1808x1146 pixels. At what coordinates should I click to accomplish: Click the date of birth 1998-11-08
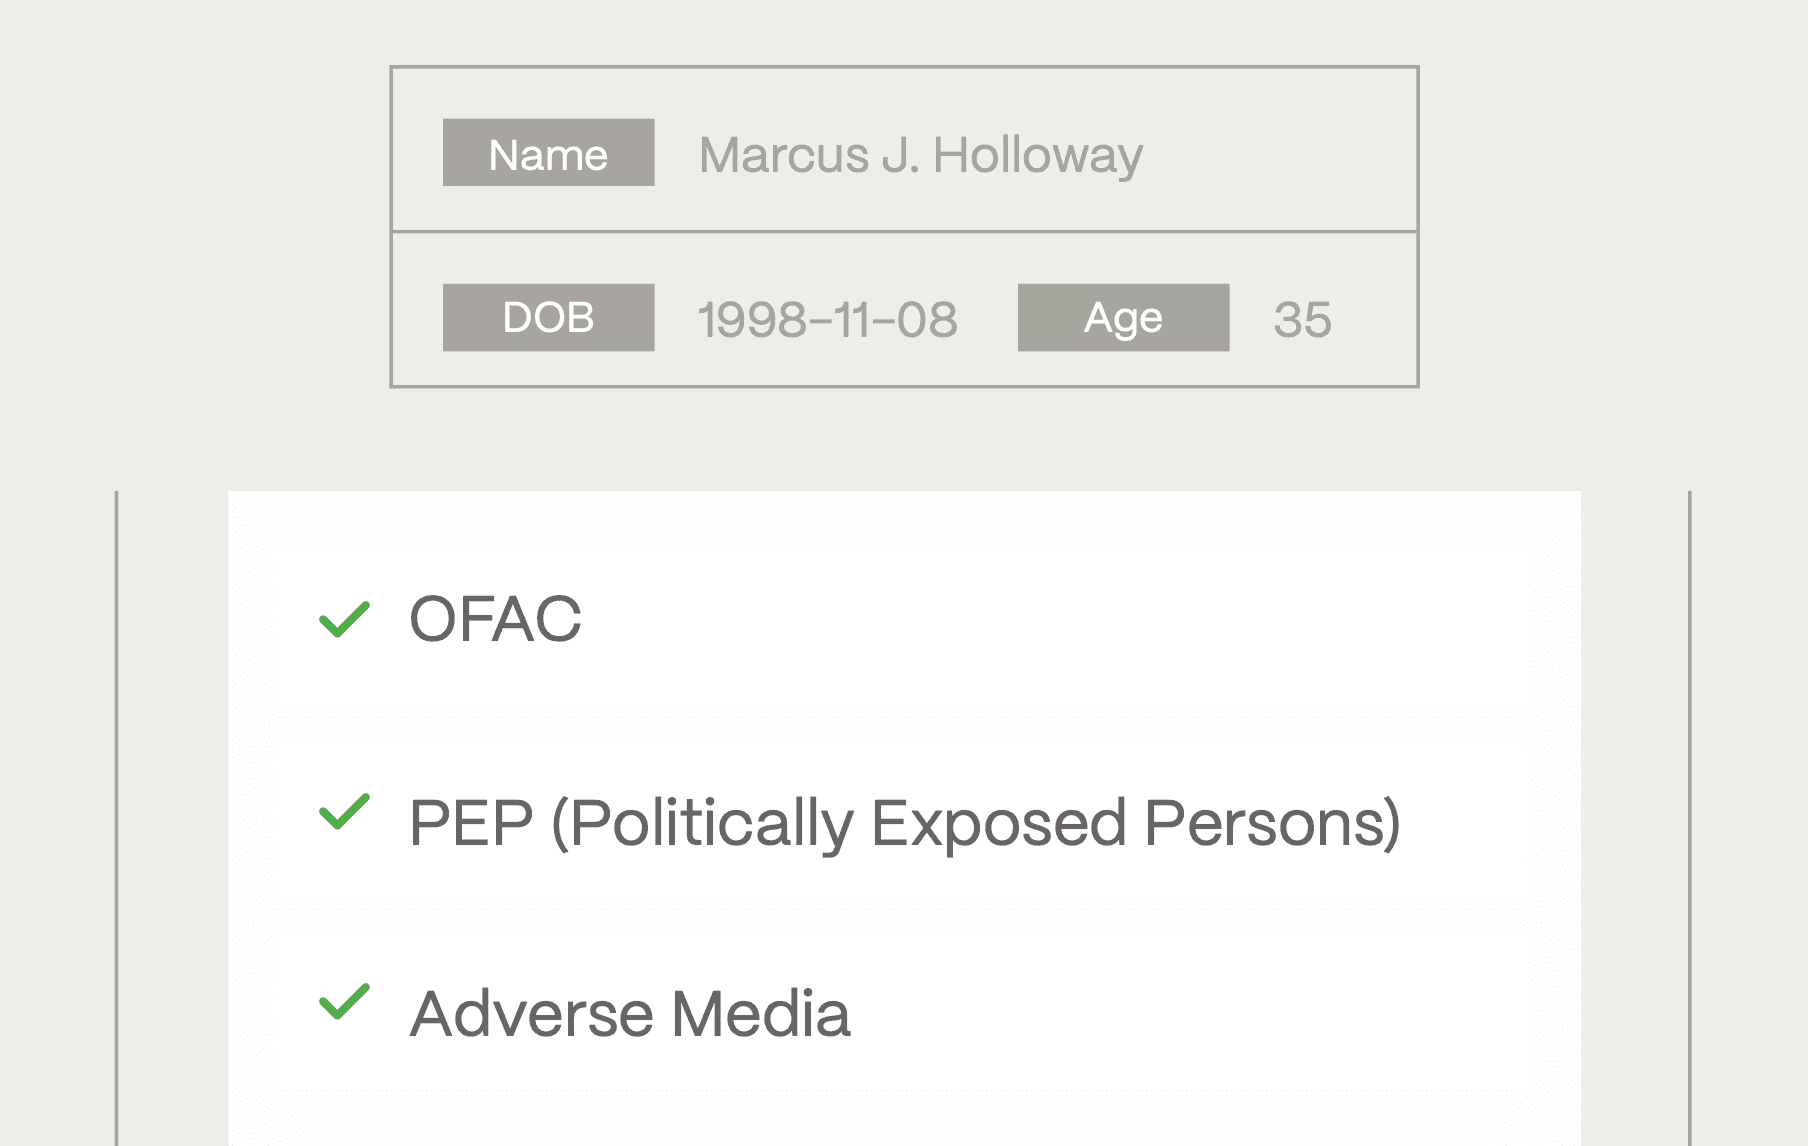(828, 318)
